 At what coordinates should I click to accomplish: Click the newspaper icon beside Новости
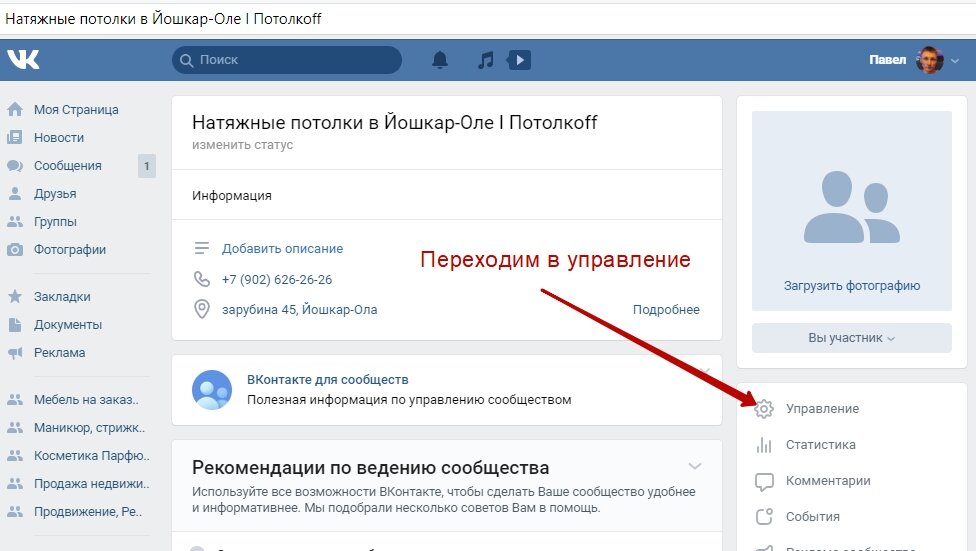(x=15, y=138)
